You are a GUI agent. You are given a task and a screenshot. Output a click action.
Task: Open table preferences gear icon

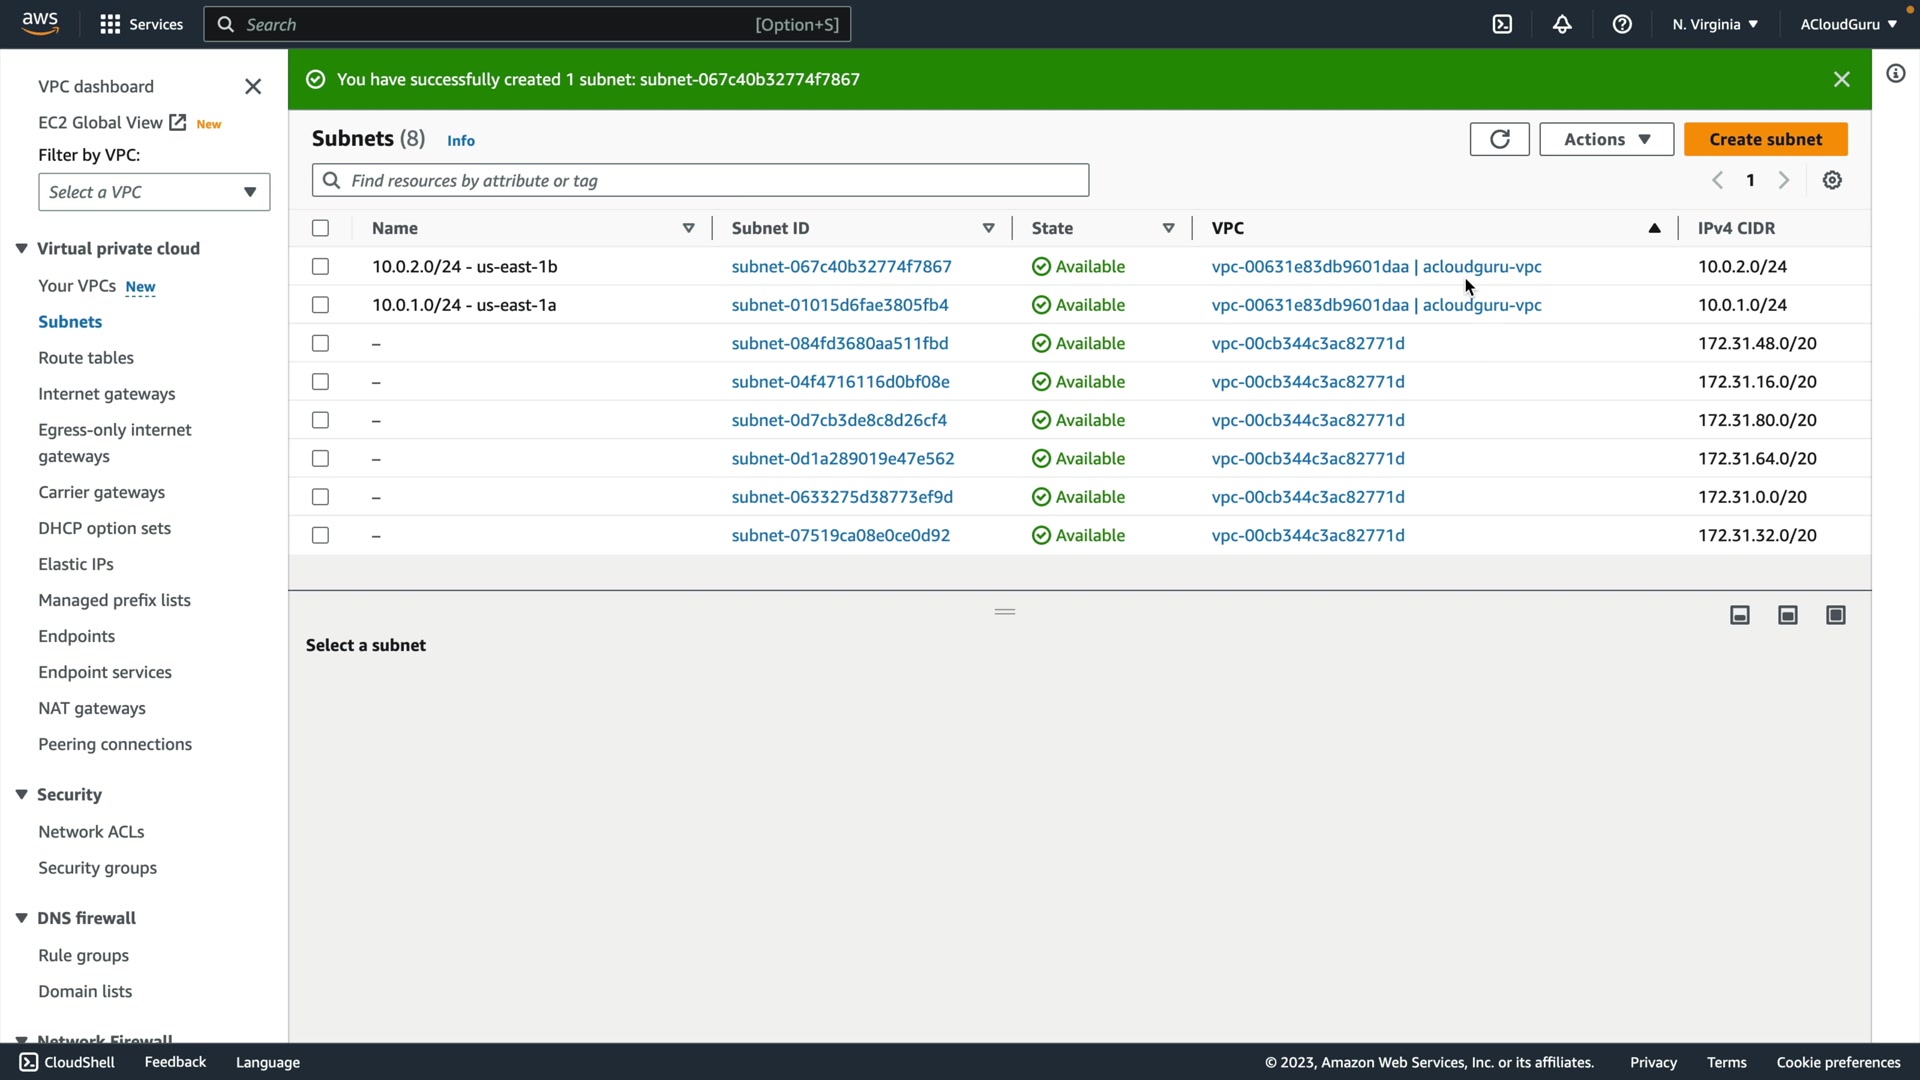[x=1832, y=180]
